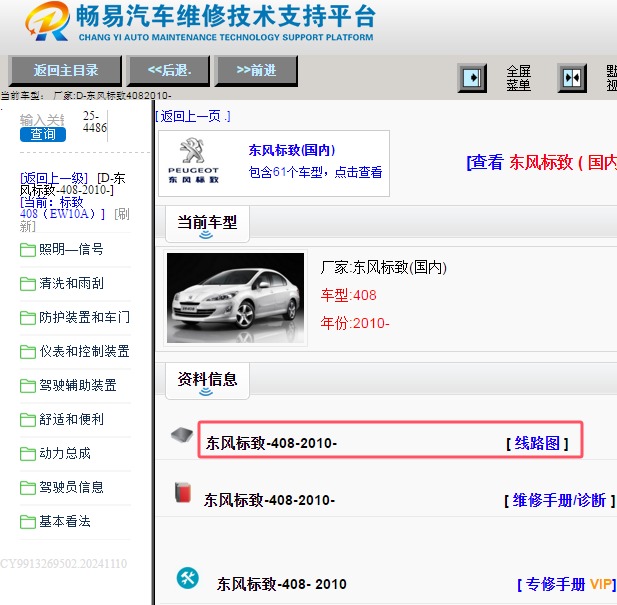The width and height of the screenshot is (617, 605).
Task: Click the 全屏菜单 link
Action: (518, 78)
